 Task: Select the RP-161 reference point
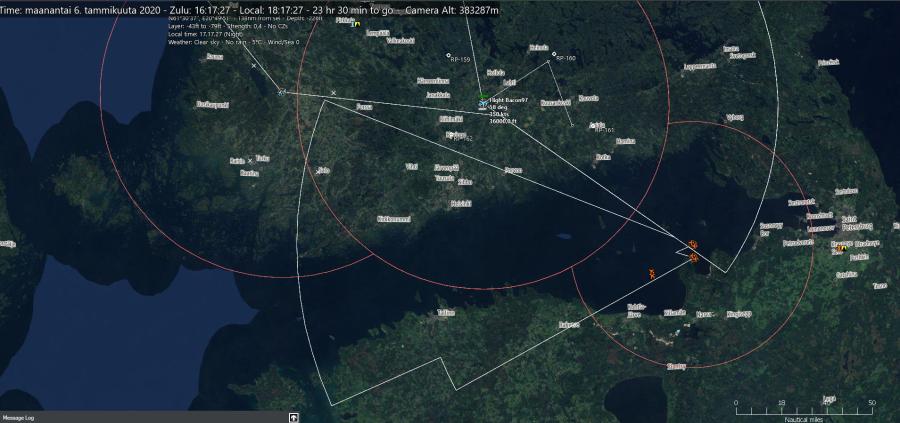tap(571, 126)
